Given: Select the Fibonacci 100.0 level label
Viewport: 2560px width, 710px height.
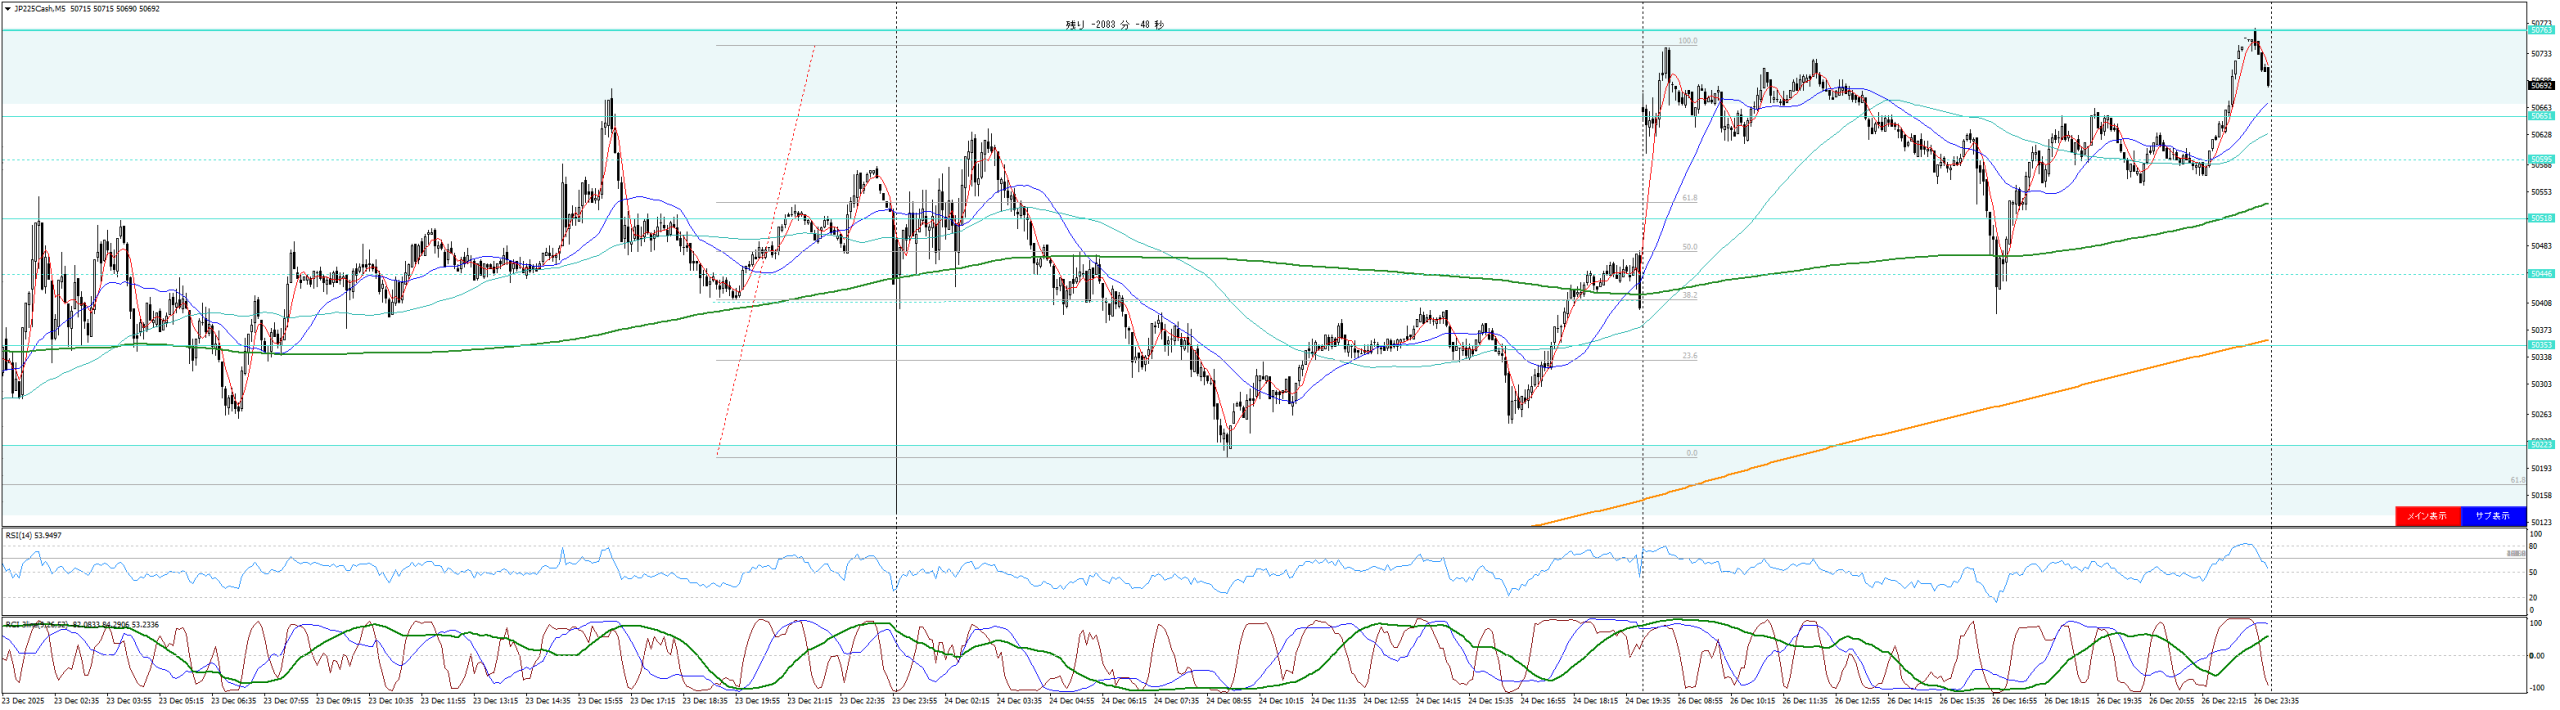Looking at the screenshot, I should pyautogui.click(x=1687, y=42).
